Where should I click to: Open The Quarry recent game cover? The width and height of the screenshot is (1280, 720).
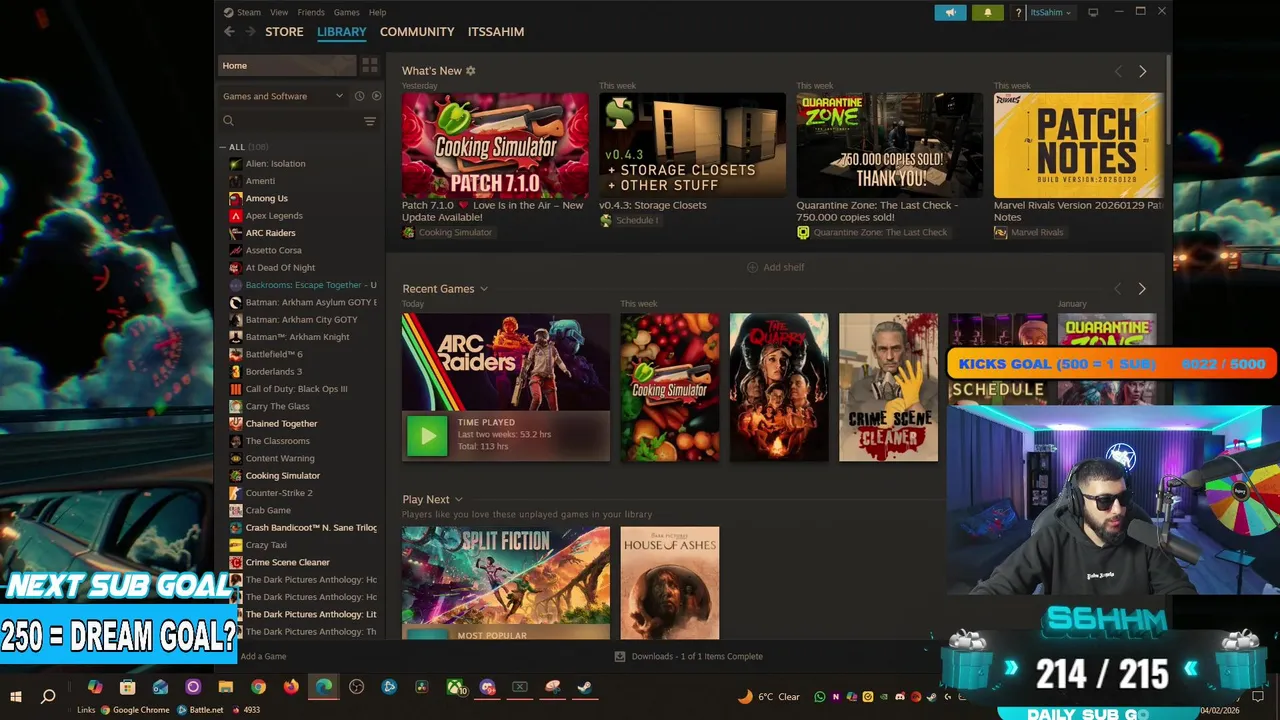779,388
